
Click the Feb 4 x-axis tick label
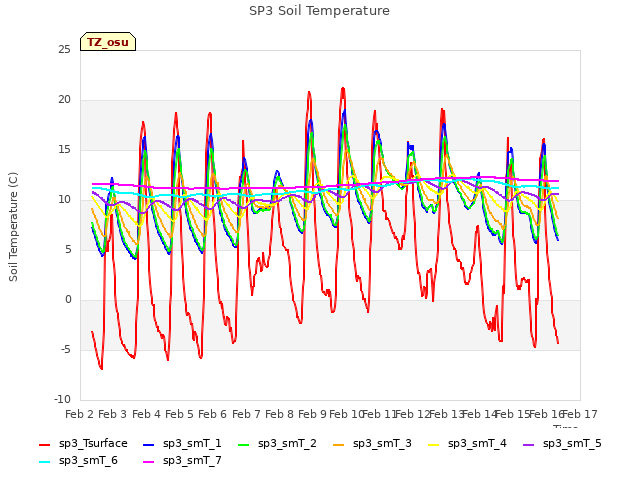(x=146, y=414)
